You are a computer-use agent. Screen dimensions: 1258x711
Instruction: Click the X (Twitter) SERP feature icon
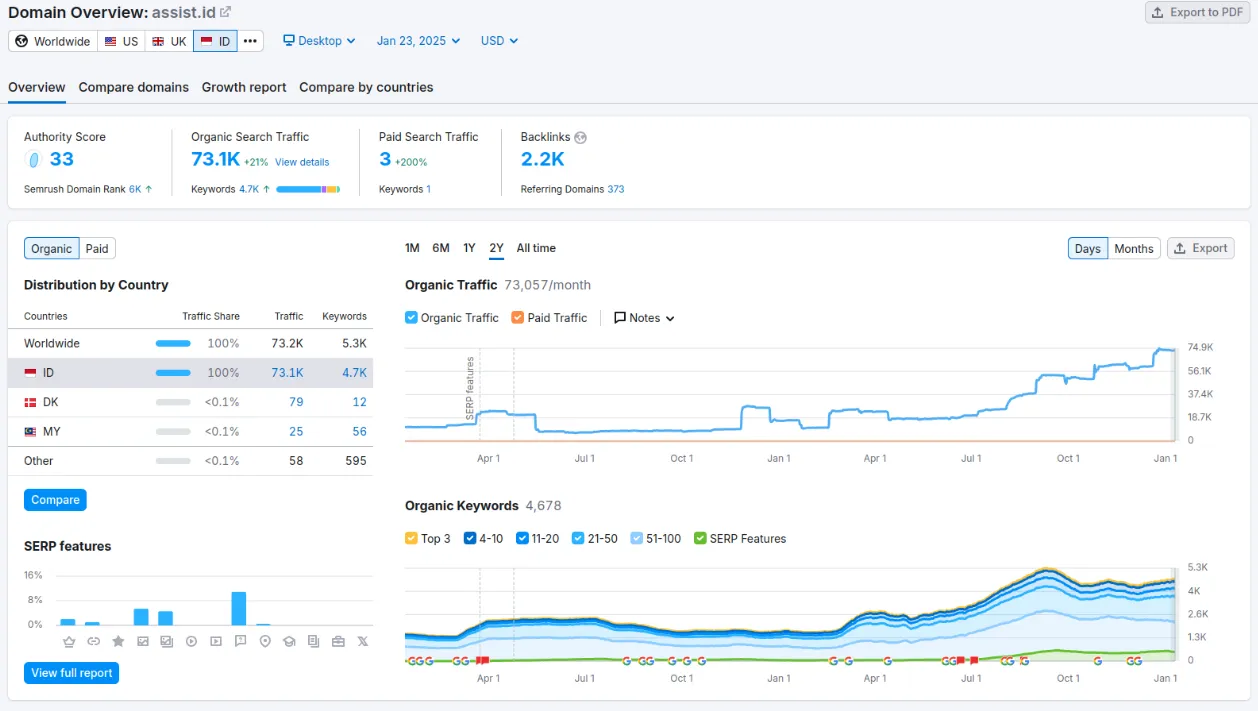coord(362,641)
